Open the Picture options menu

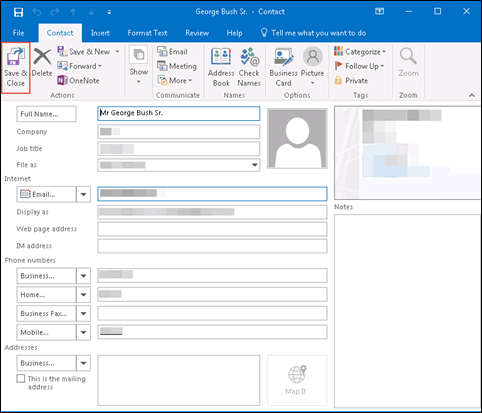(312, 66)
